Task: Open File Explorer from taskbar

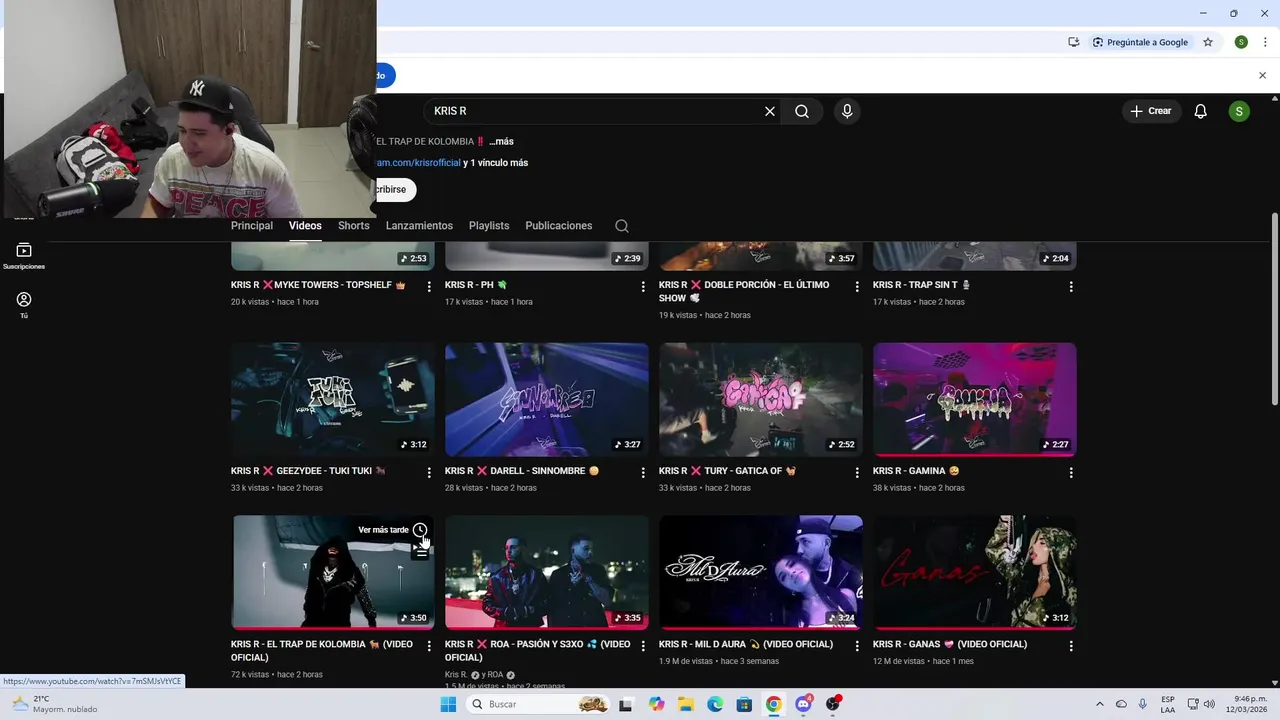Action: pos(686,704)
